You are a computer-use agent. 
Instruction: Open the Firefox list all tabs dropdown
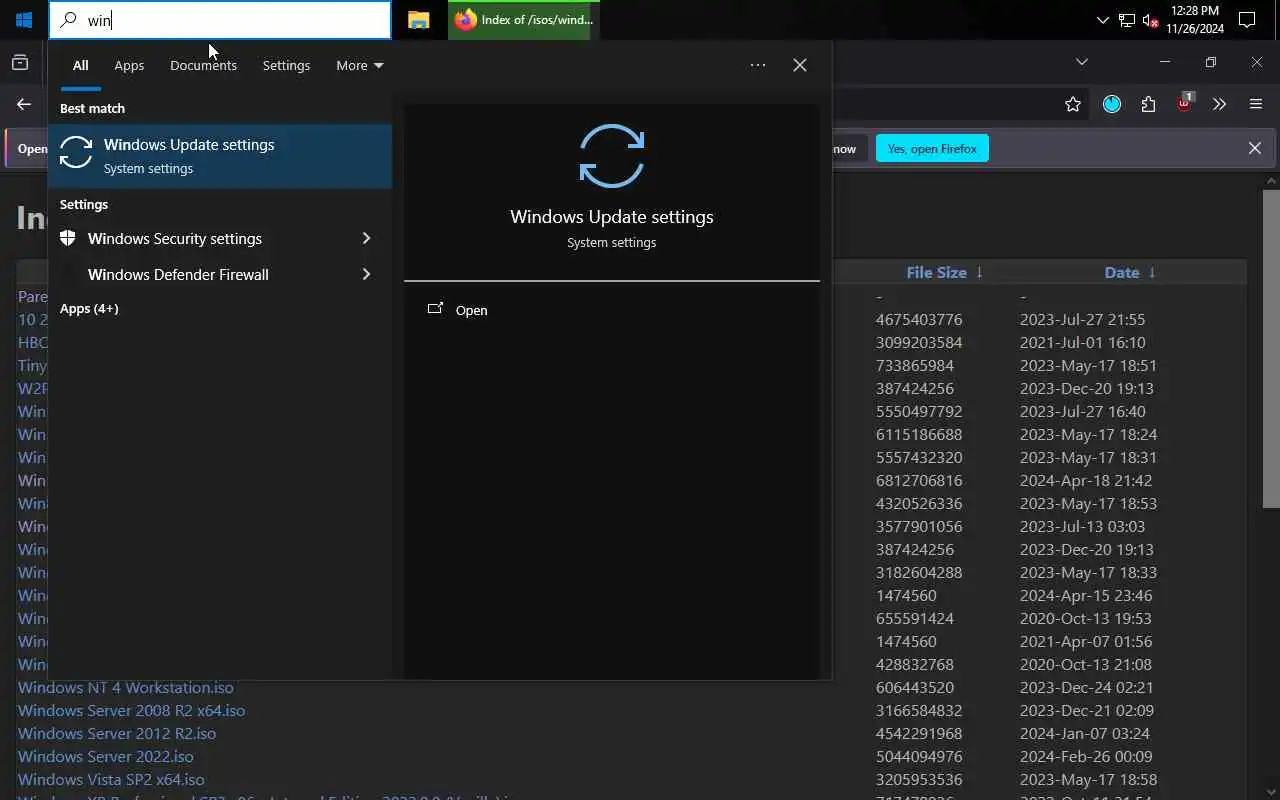tap(1081, 62)
